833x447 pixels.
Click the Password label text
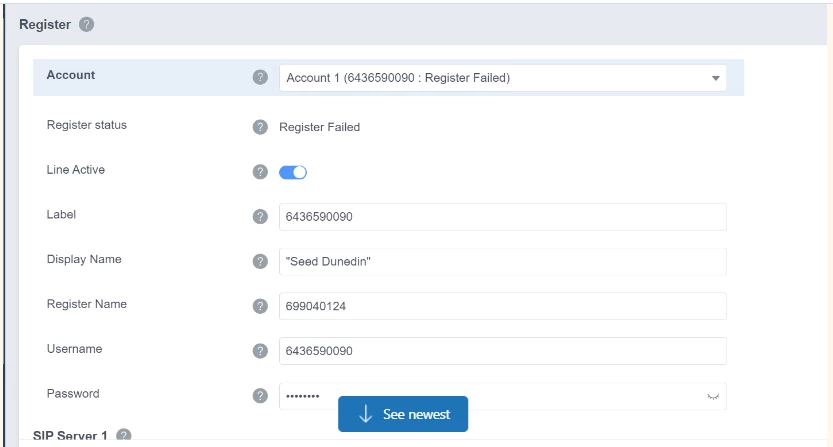click(73, 393)
